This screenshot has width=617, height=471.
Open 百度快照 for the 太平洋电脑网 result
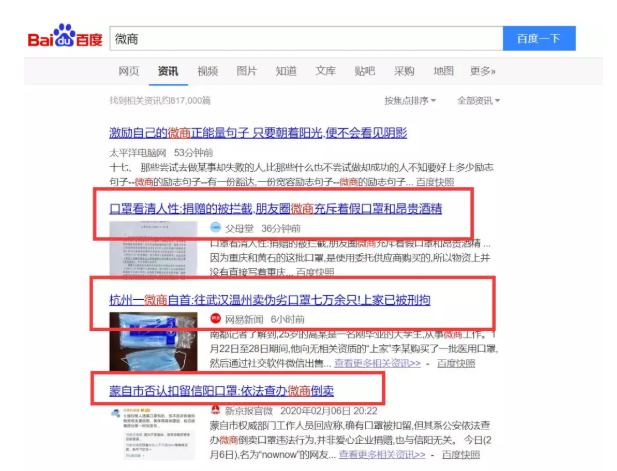click(435, 182)
